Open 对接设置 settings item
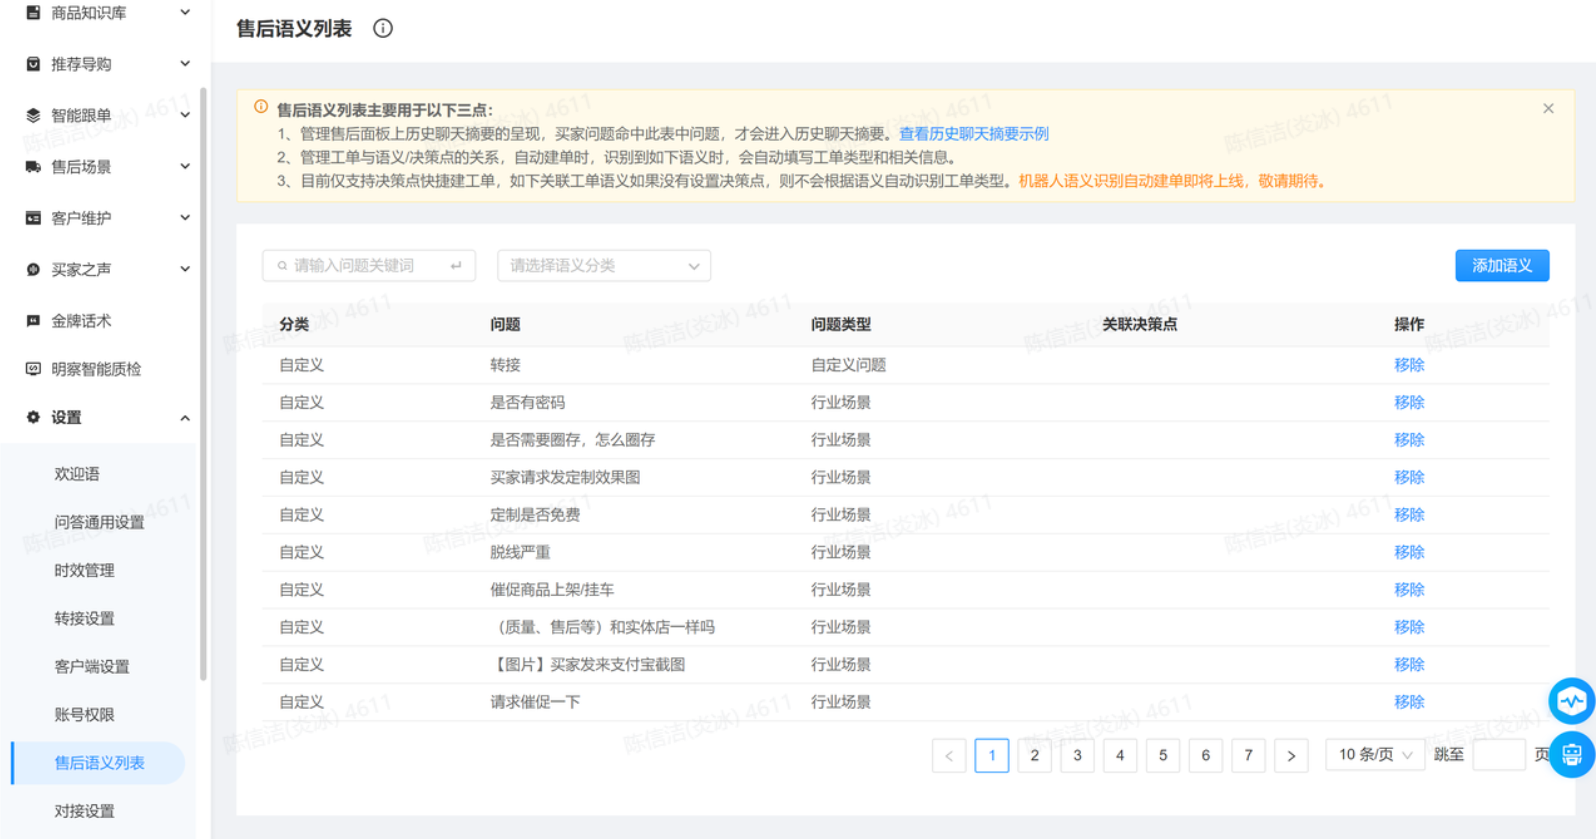1596x839 pixels. point(84,811)
